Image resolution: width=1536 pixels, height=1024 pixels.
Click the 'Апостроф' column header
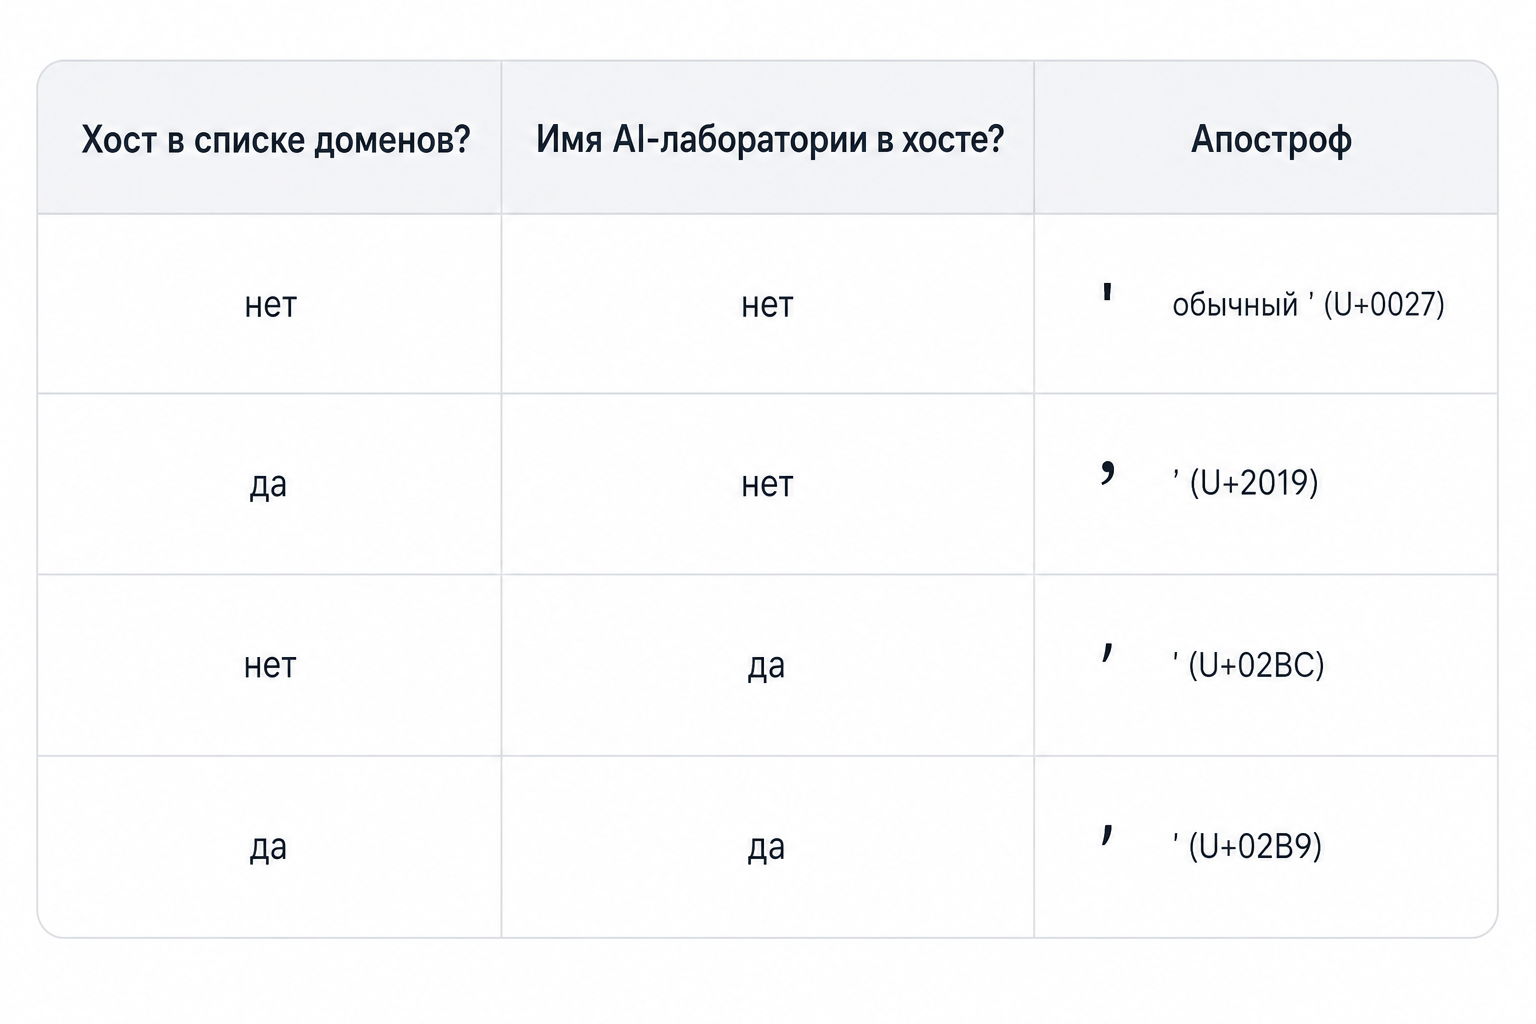pos(1272,140)
